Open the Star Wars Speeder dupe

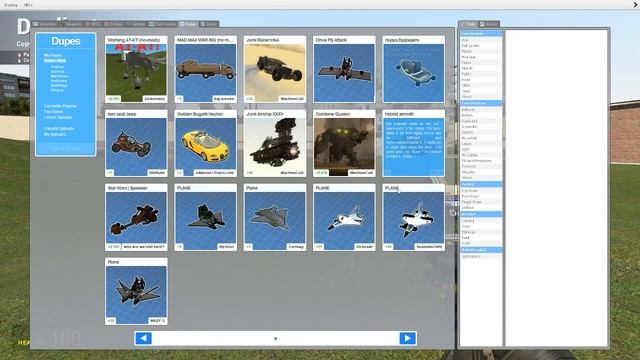click(136, 217)
